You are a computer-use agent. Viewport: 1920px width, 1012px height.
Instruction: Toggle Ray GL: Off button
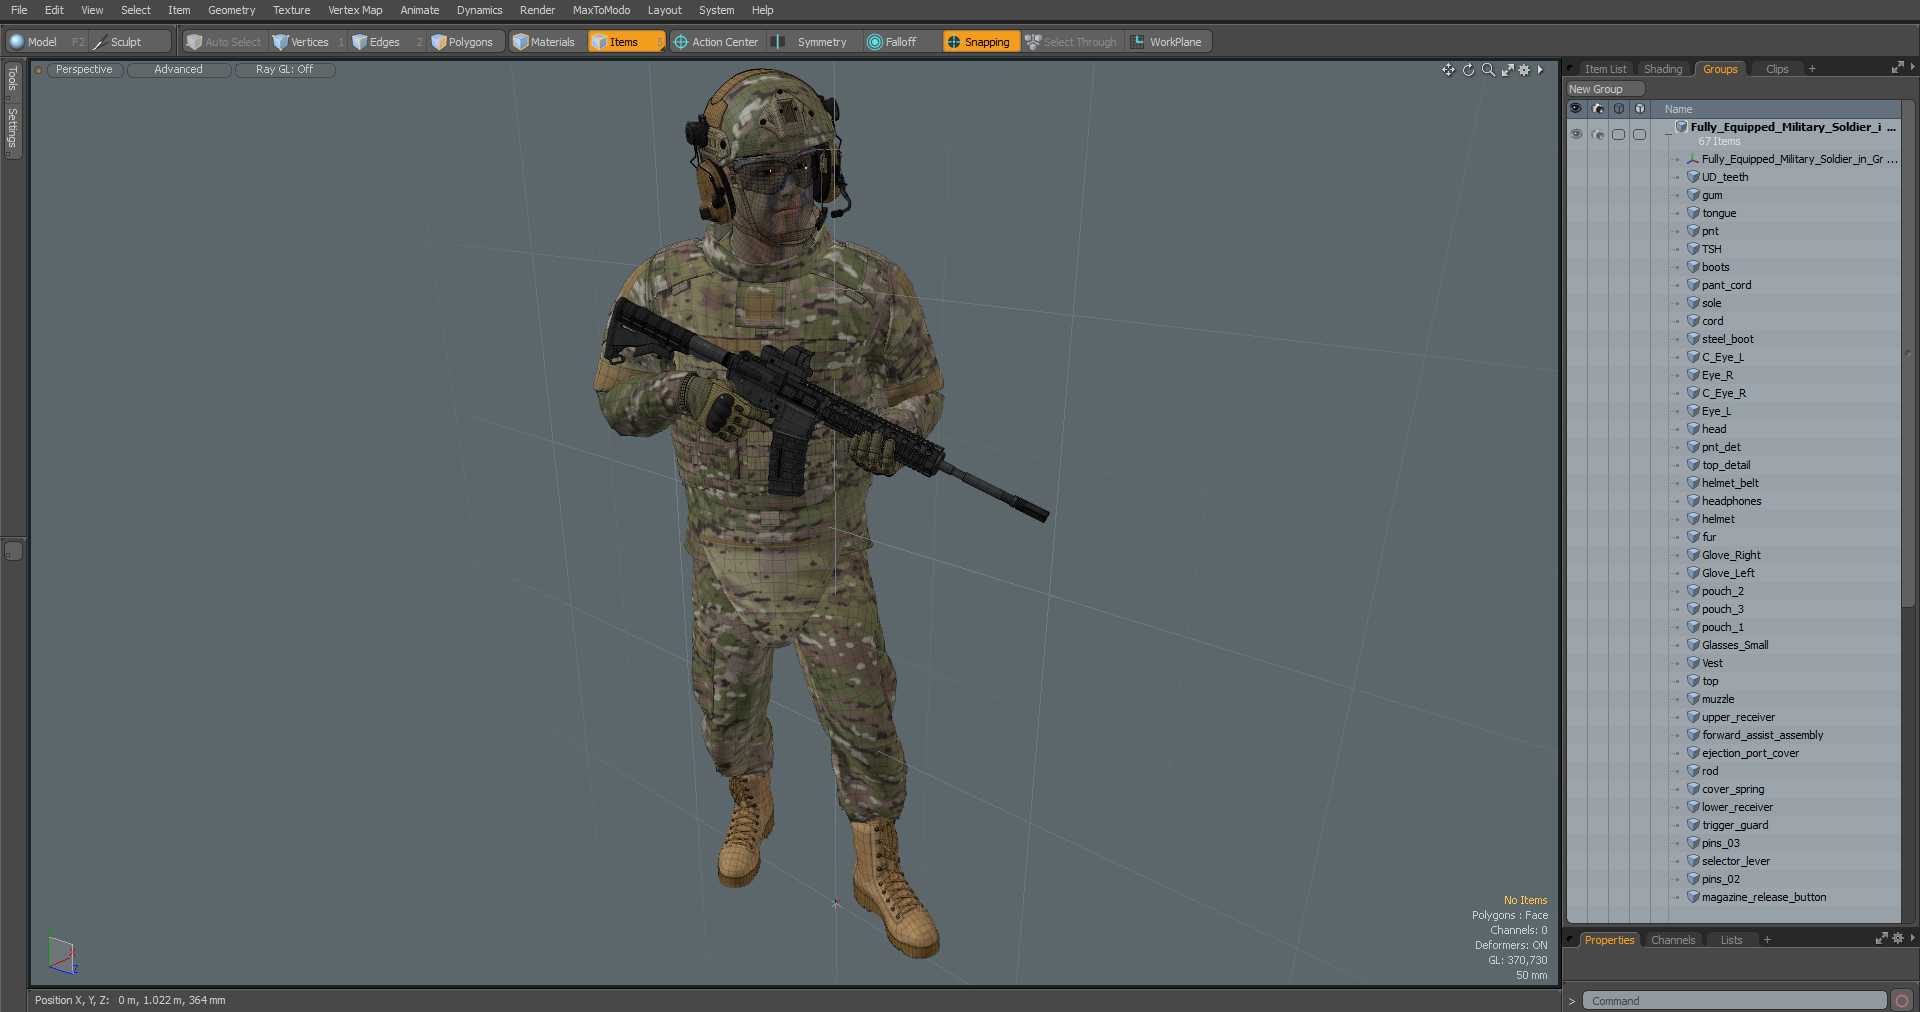pos(284,70)
